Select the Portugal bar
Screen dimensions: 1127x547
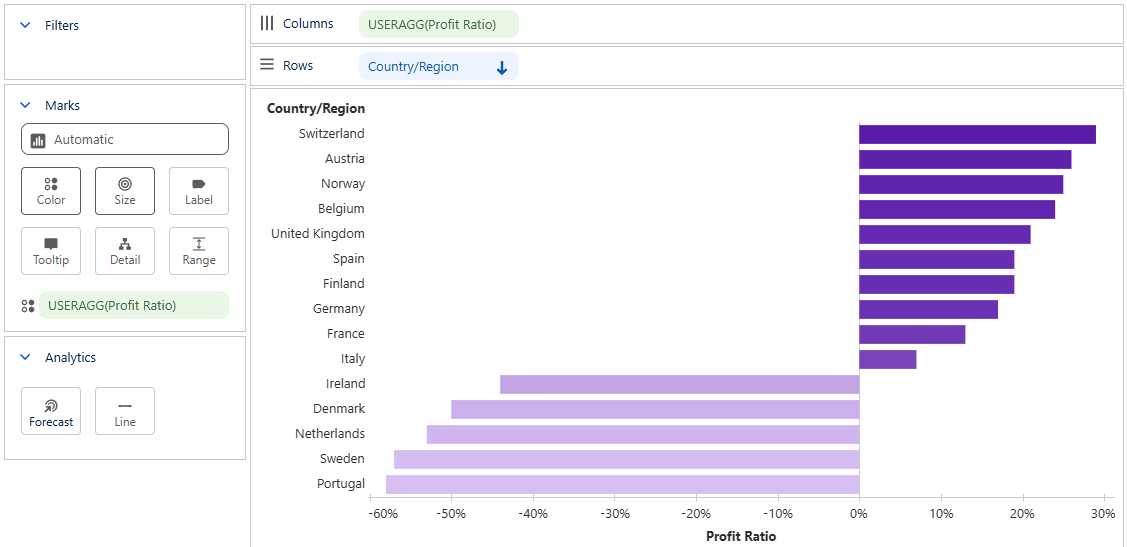622,484
